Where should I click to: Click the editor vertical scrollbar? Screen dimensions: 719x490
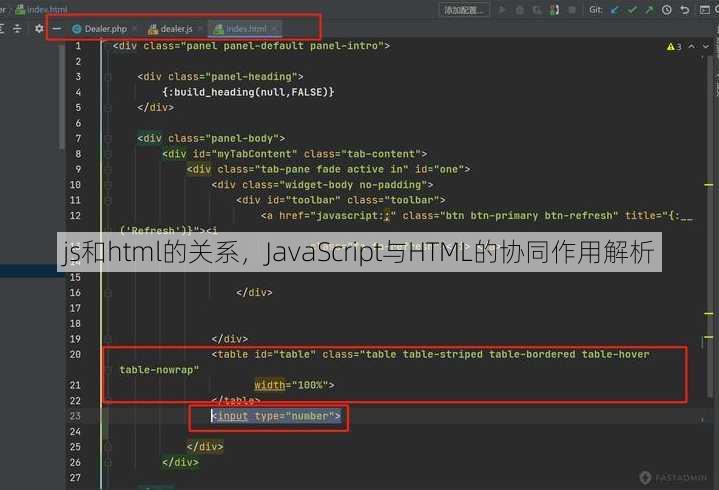click(x=709, y=229)
